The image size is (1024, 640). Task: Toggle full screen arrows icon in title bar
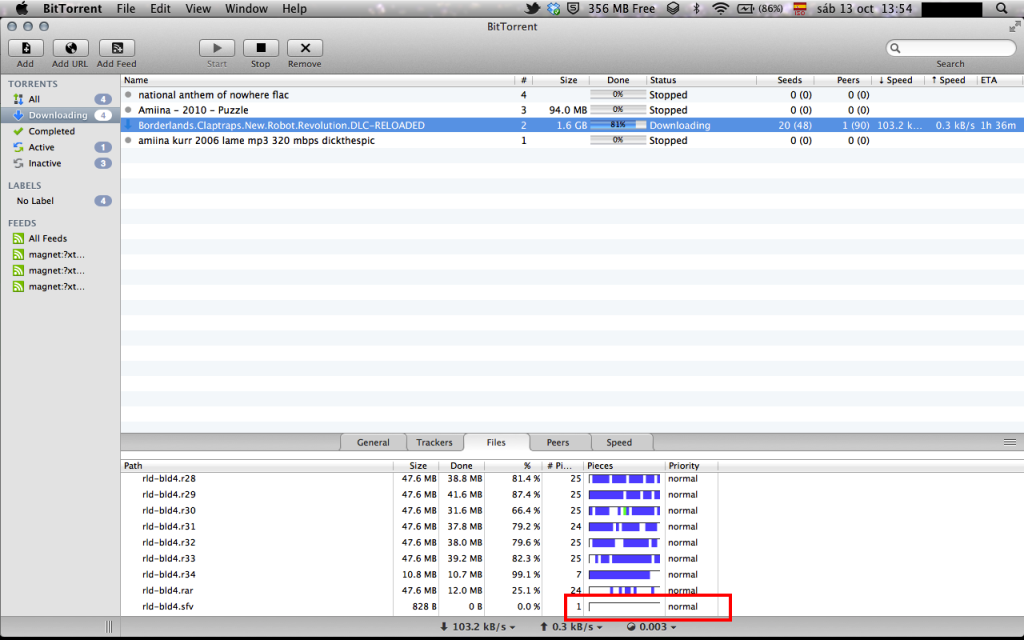pyautogui.click(x=1014, y=26)
